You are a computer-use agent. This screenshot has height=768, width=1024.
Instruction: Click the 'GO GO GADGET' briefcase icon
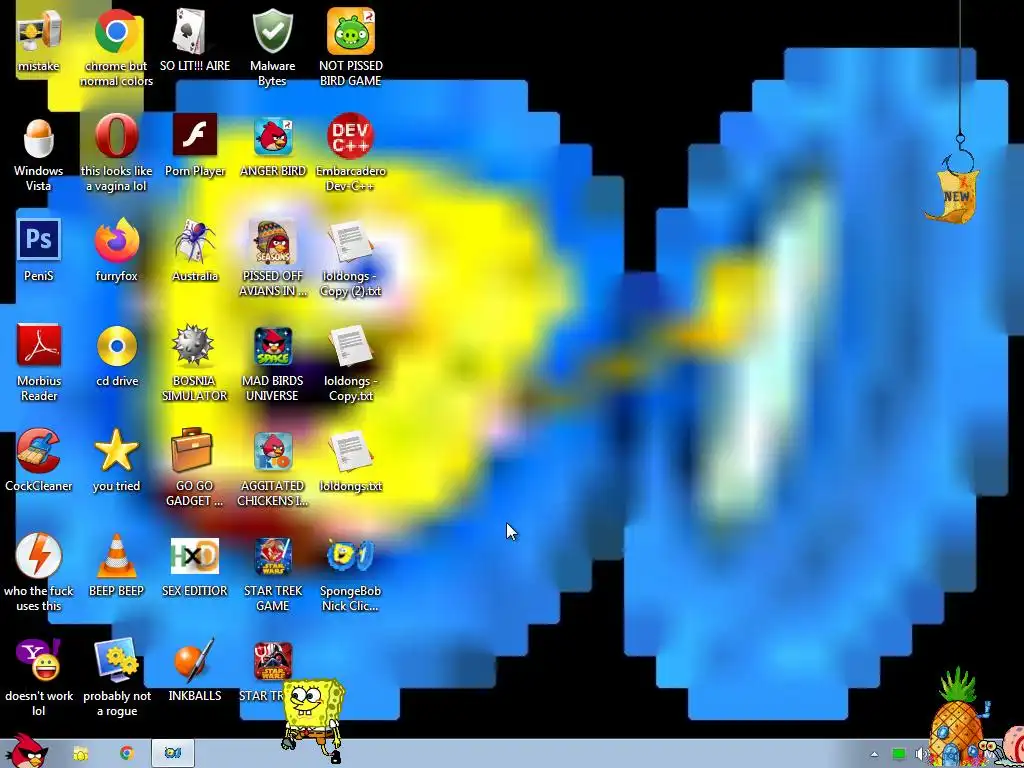[x=192, y=450]
